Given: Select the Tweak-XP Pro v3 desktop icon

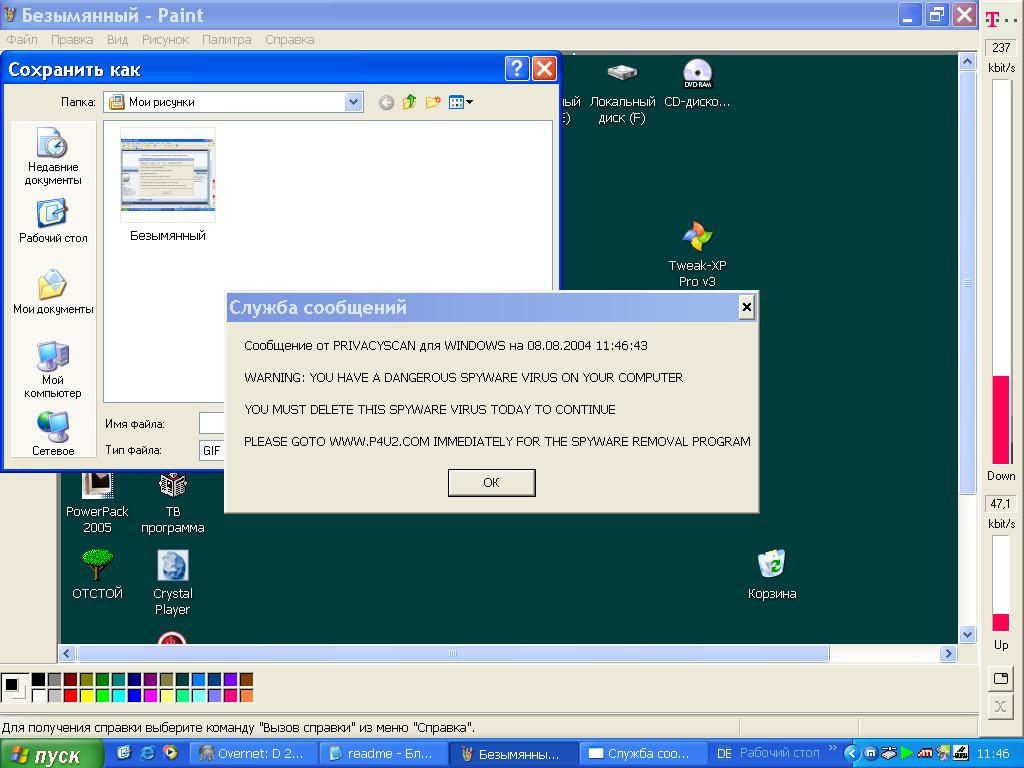Looking at the screenshot, I should (x=697, y=255).
